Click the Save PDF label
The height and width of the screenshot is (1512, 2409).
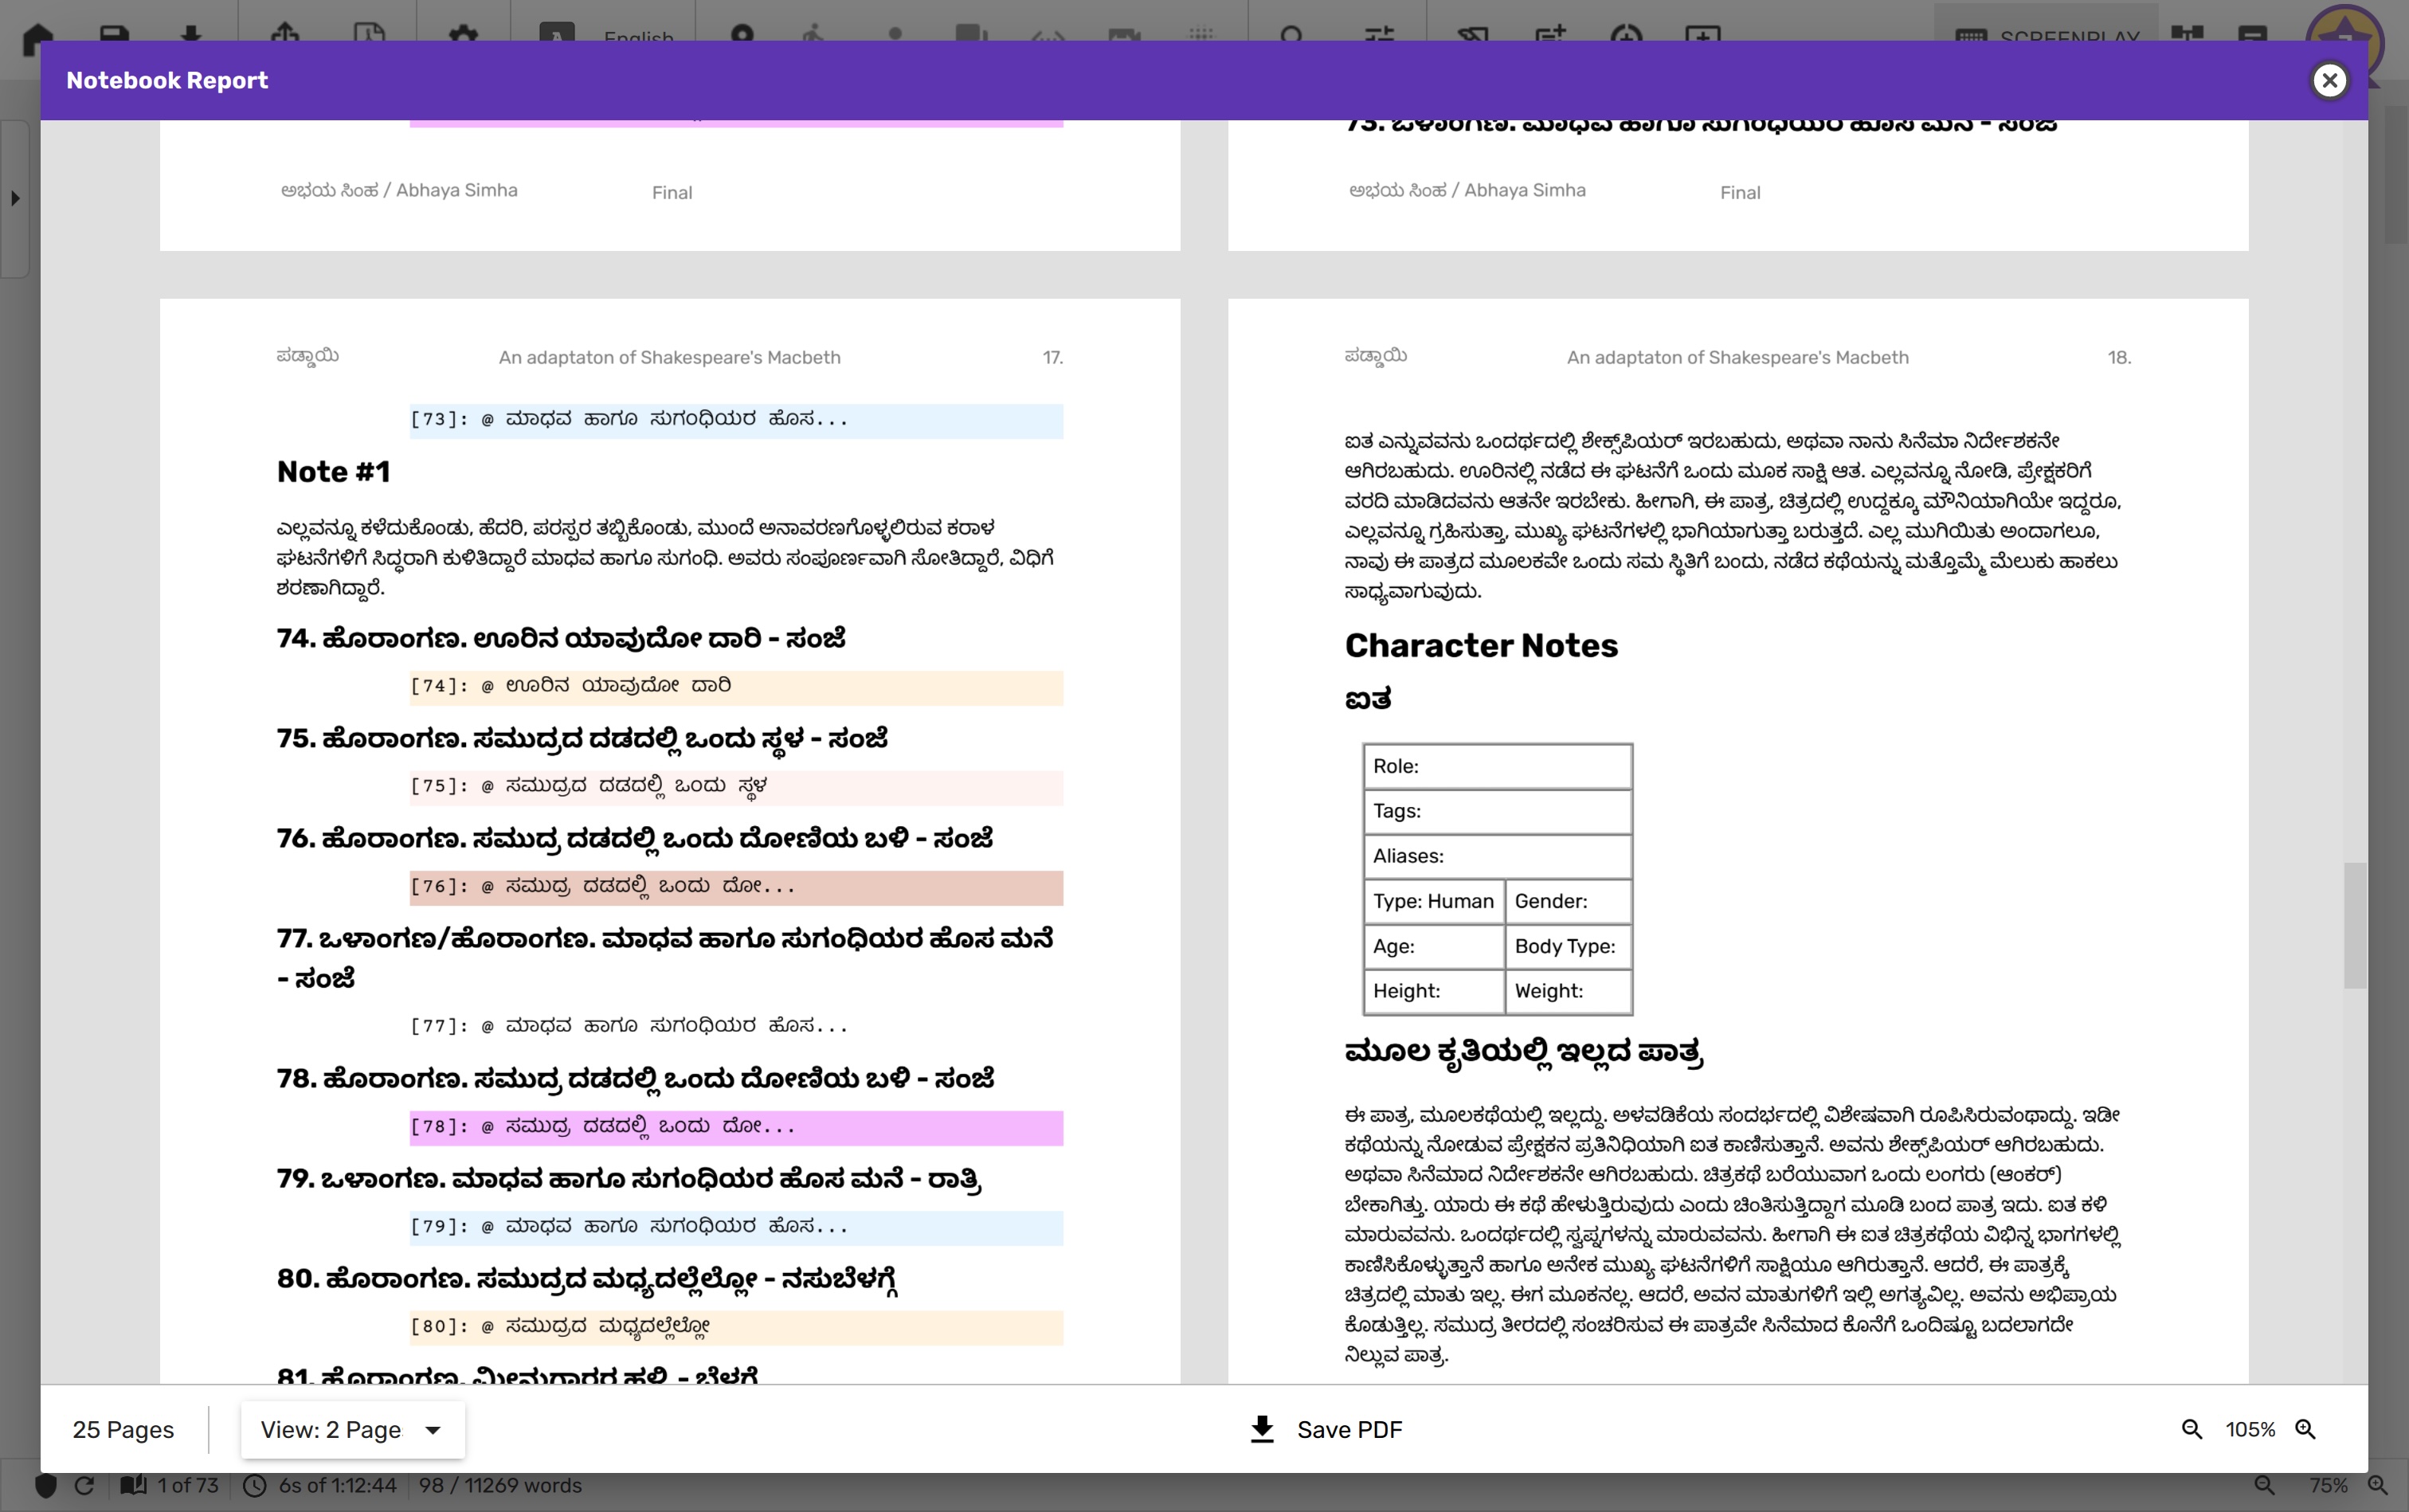pos(1349,1429)
